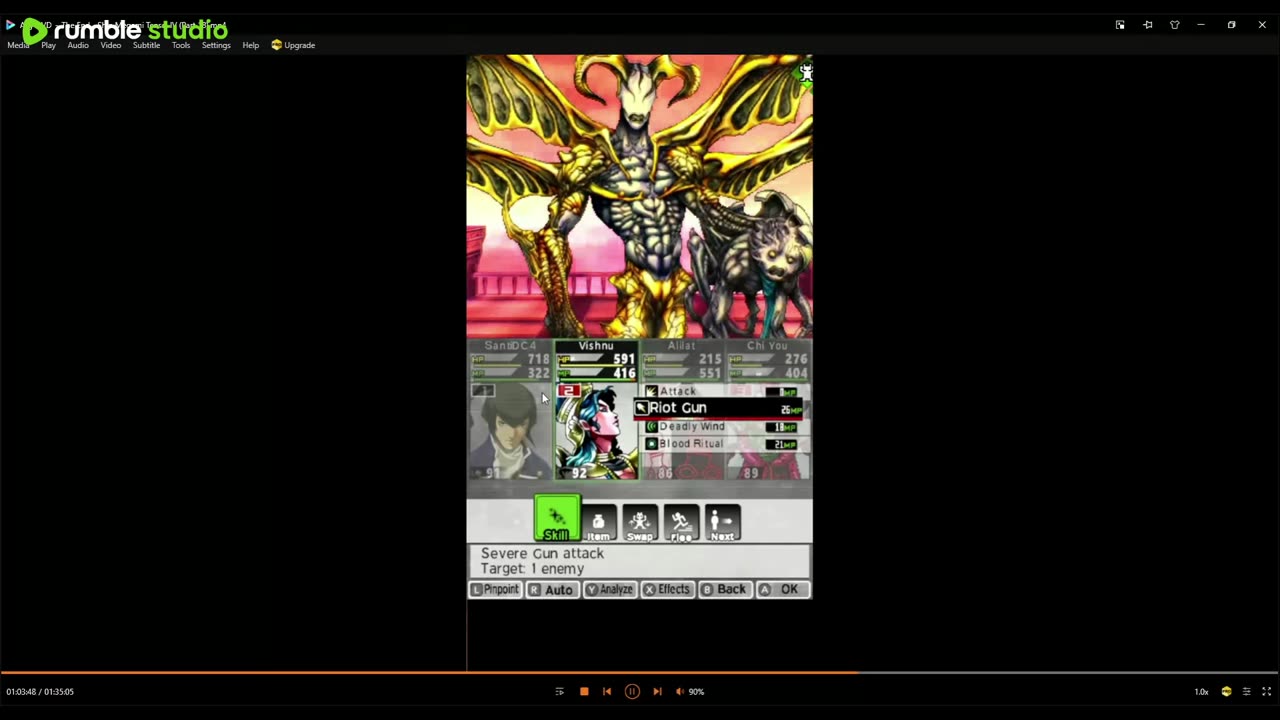Image resolution: width=1280 pixels, height=720 pixels.
Task: Mute the audio via speaker icon
Action: point(680,691)
